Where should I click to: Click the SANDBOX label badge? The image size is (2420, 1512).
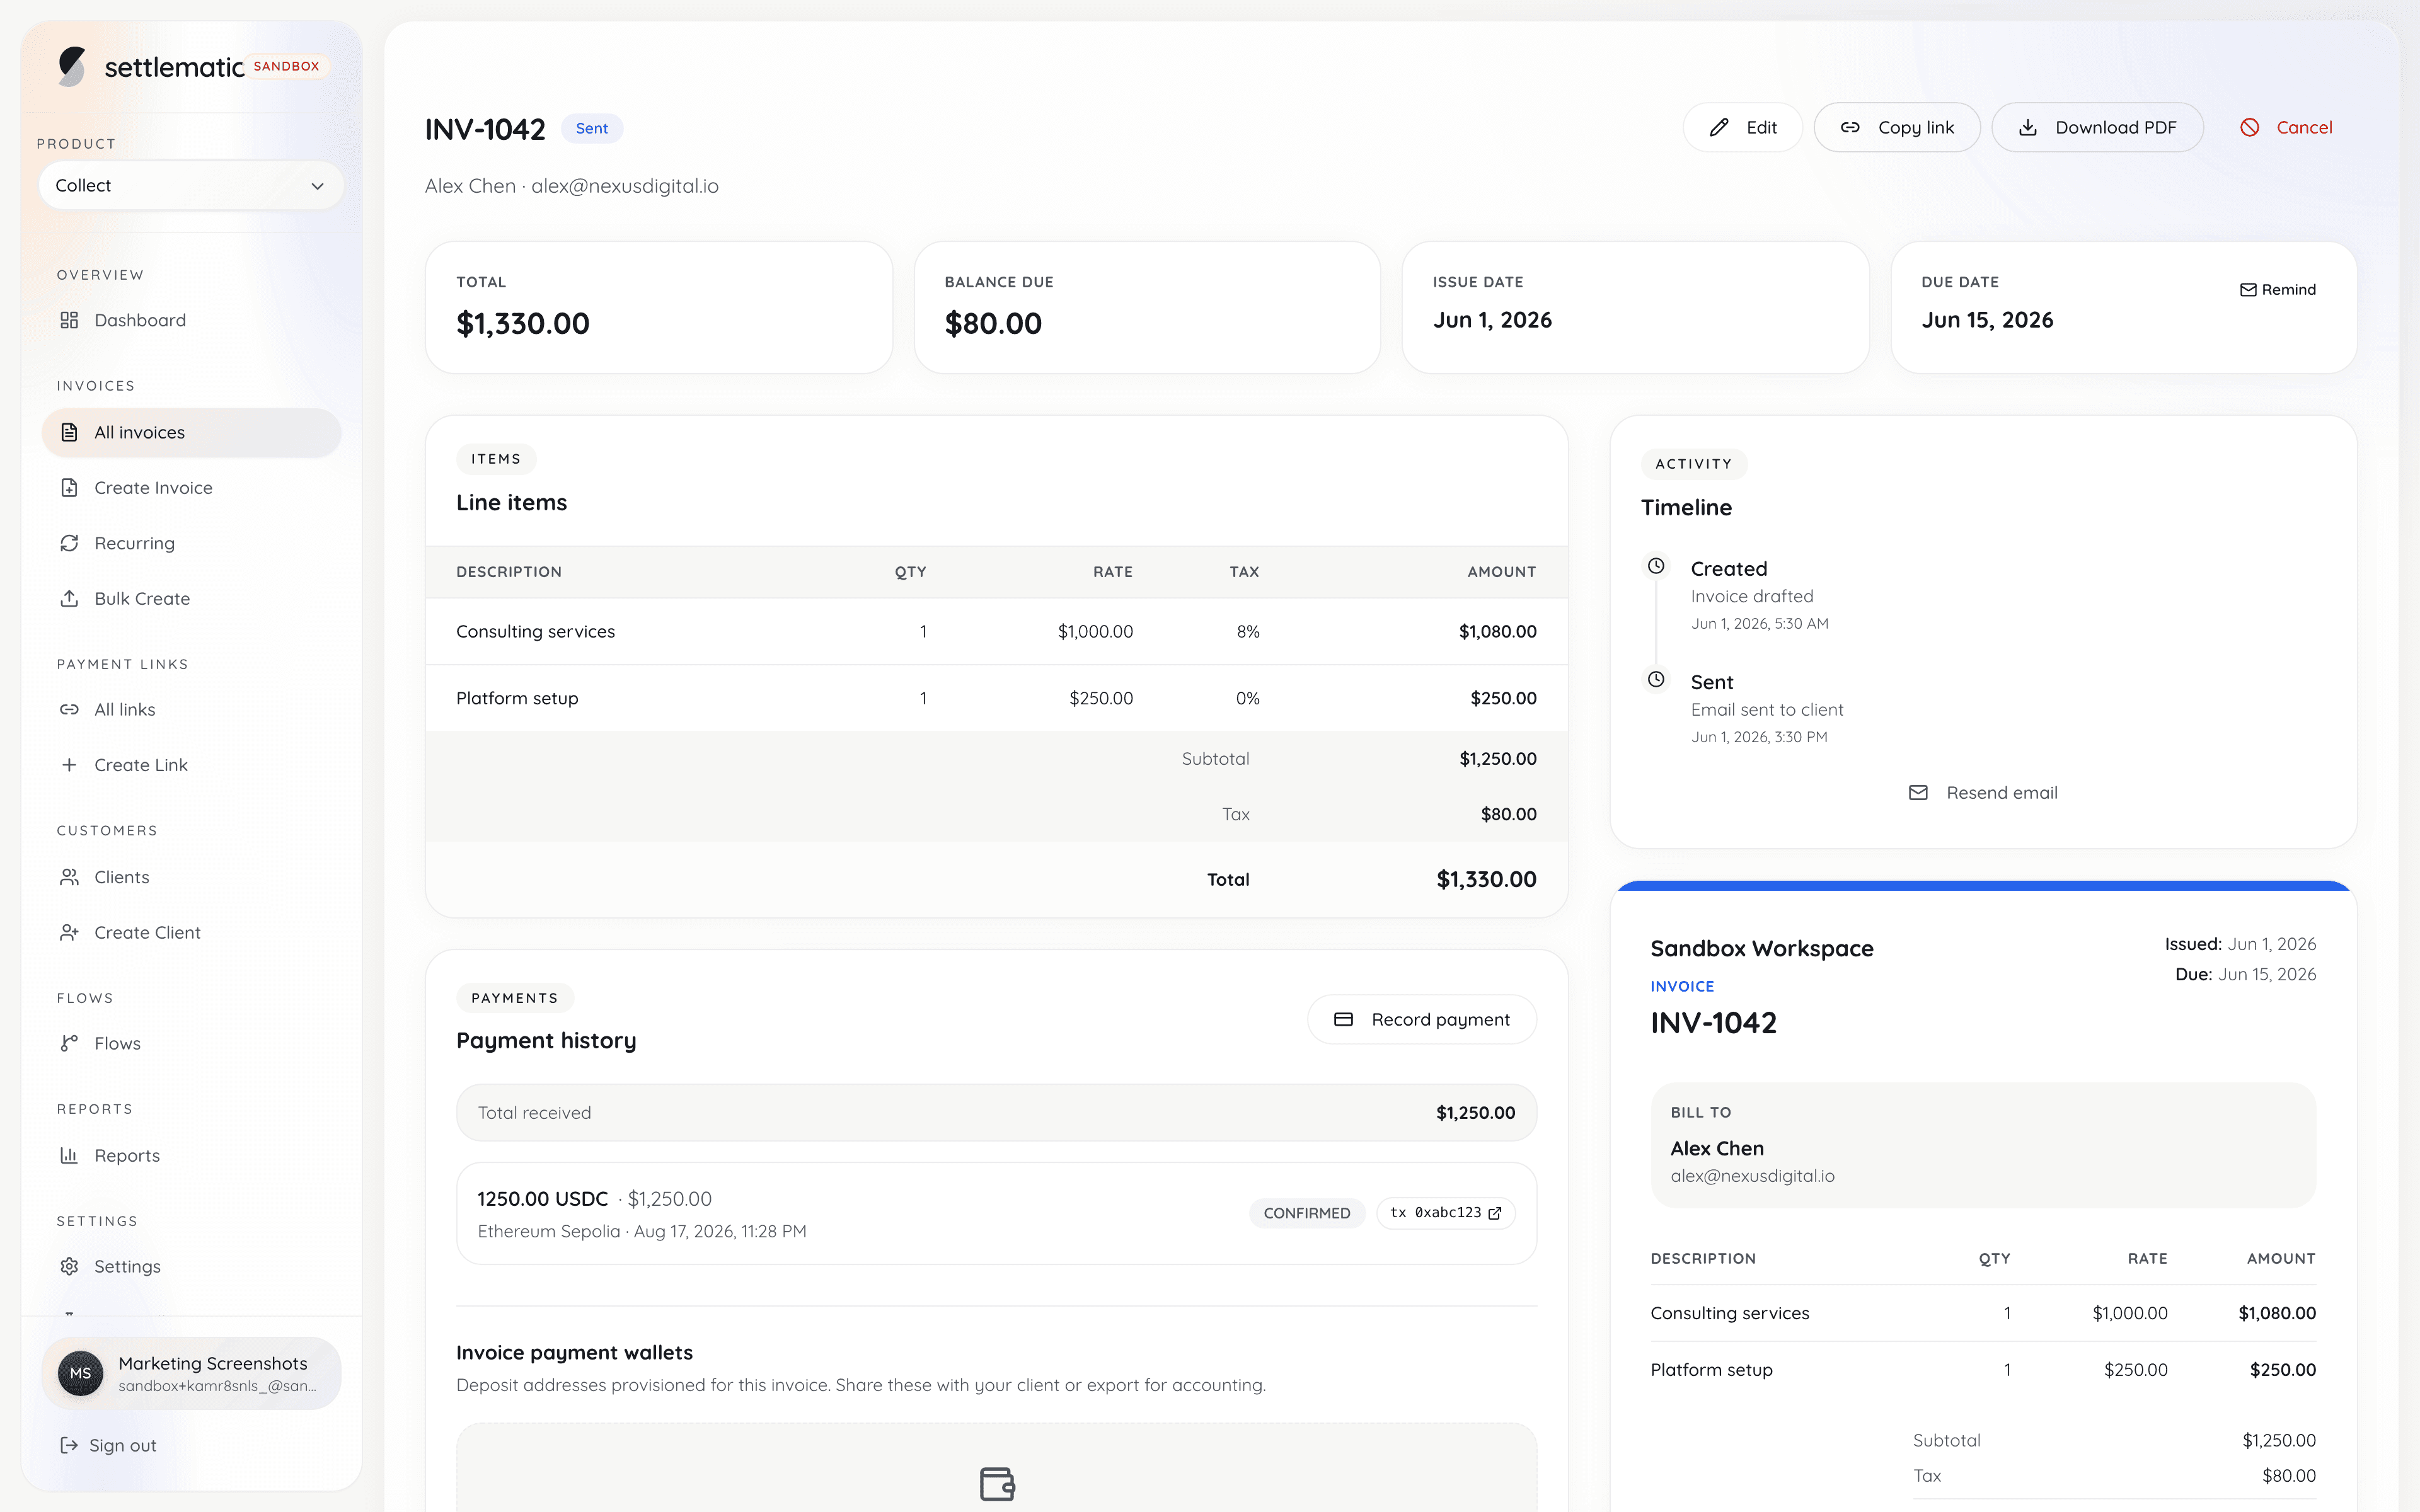[287, 67]
